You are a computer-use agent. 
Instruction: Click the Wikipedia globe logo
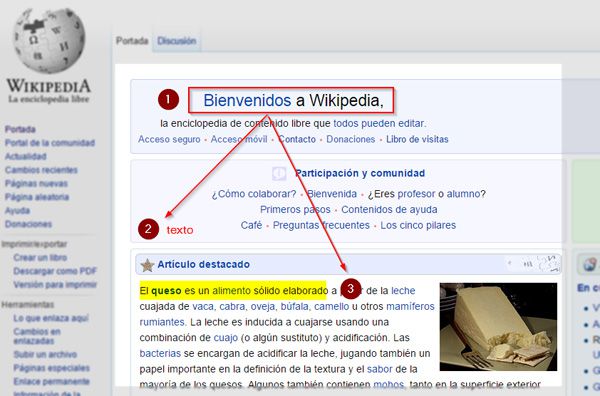click(x=49, y=40)
